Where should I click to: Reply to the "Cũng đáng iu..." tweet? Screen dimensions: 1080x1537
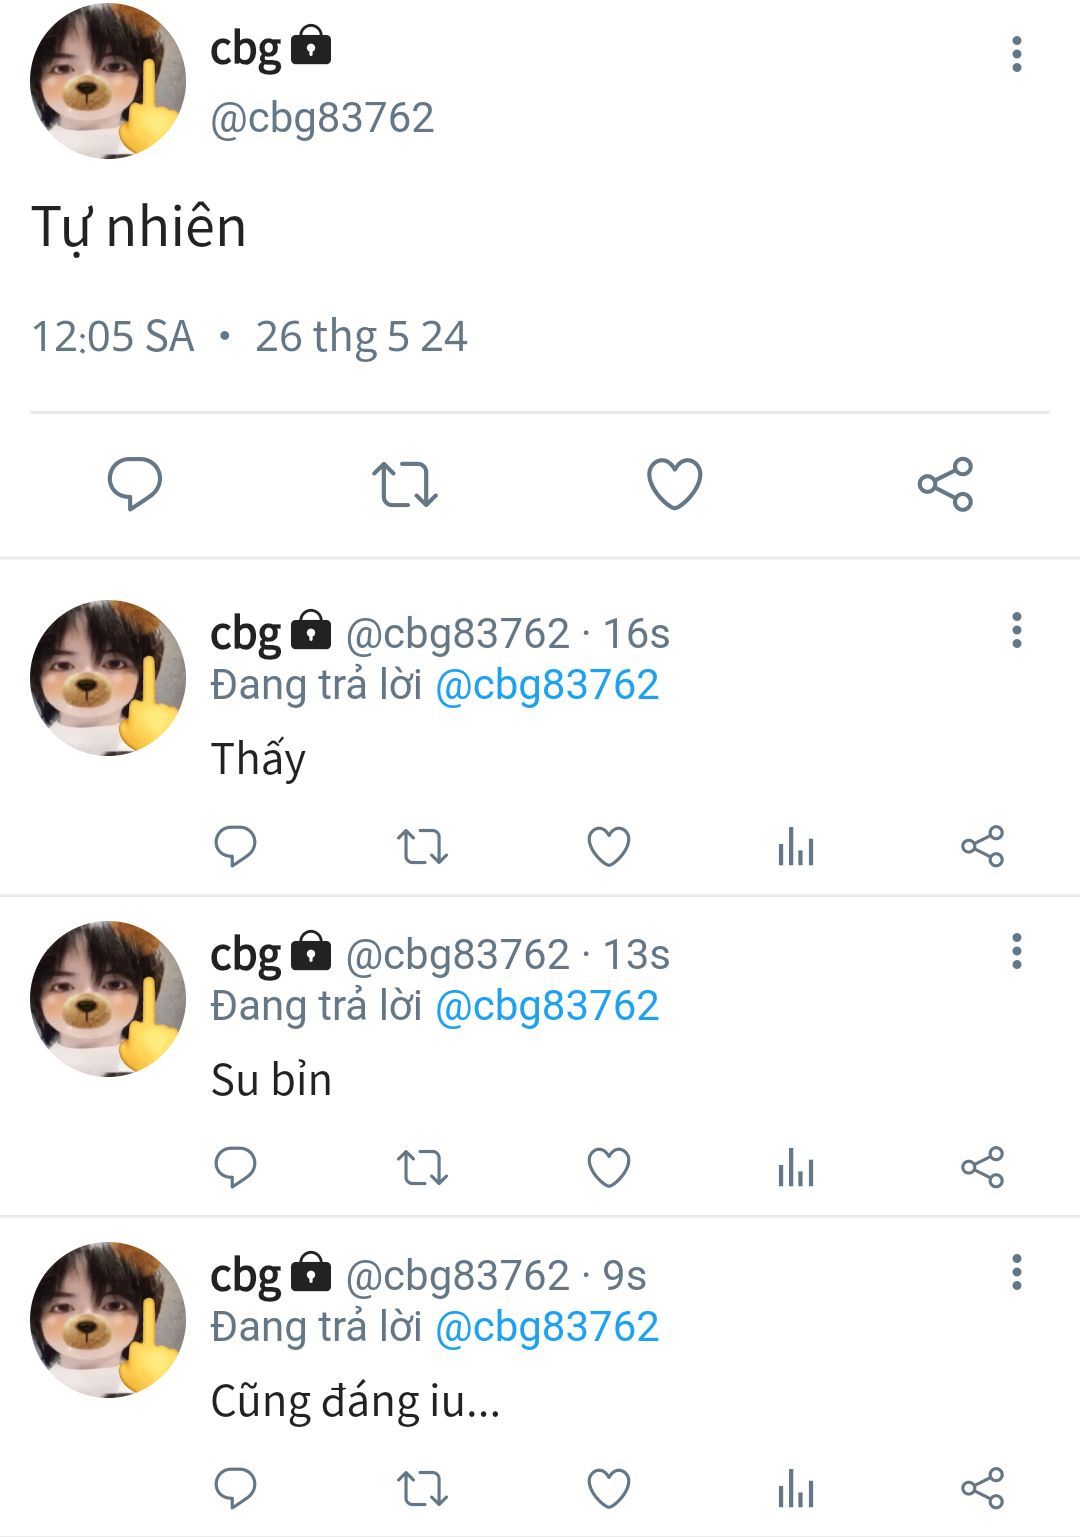236,1489
